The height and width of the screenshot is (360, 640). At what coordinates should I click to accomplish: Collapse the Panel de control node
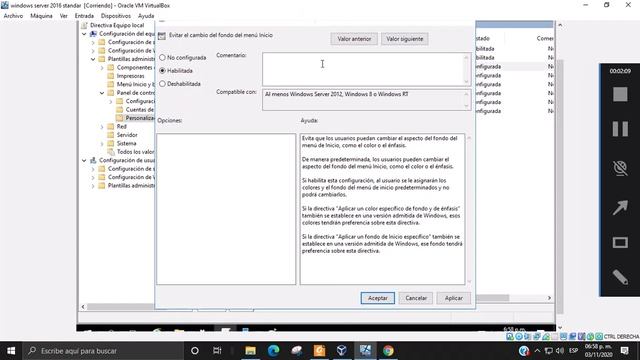(102, 93)
